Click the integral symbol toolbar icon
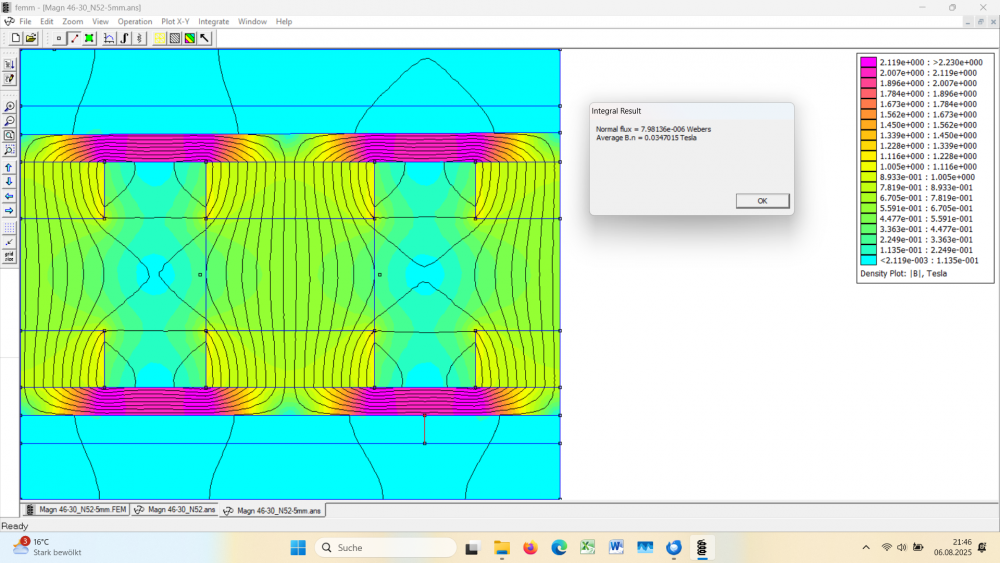Viewport: 1000px width, 563px height. click(x=124, y=38)
